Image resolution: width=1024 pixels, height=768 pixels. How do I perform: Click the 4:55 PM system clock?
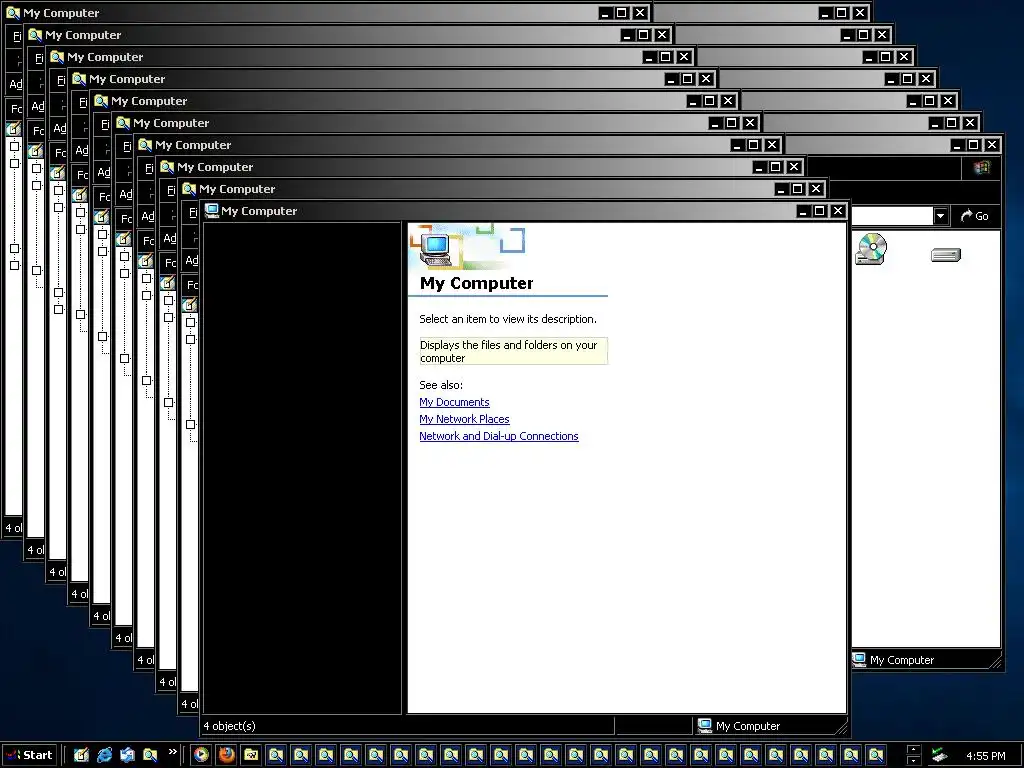985,756
